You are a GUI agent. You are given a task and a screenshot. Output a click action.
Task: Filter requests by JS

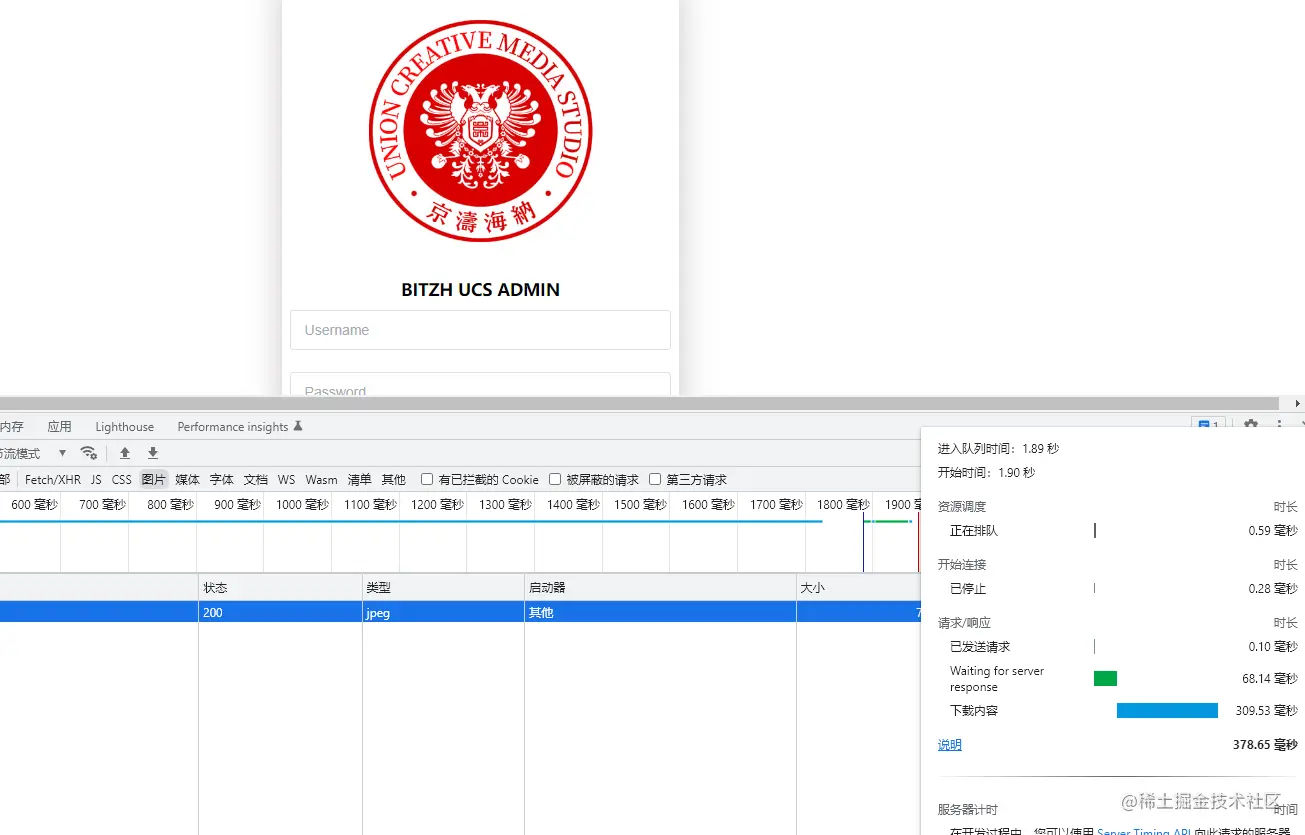click(x=96, y=480)
